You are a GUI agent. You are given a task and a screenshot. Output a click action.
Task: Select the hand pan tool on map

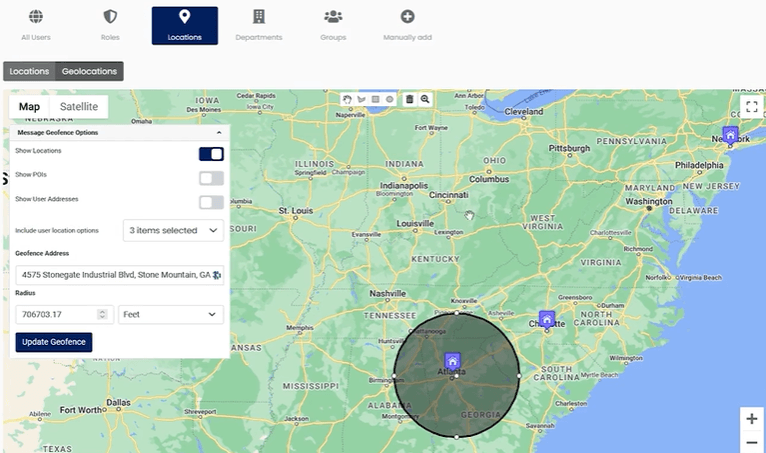[347, 99]
